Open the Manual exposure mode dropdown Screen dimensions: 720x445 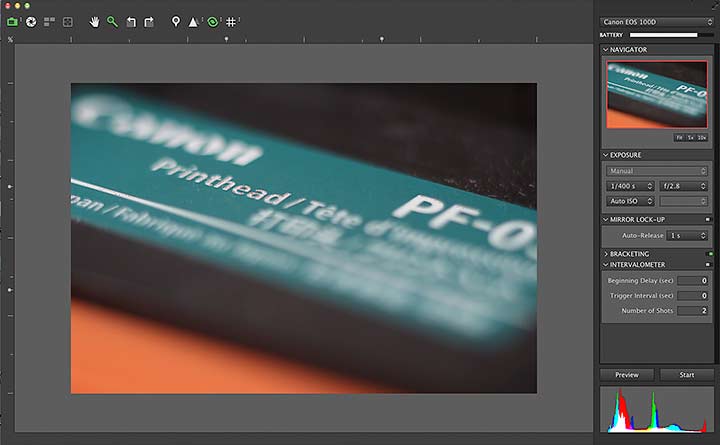click(657, 171)
